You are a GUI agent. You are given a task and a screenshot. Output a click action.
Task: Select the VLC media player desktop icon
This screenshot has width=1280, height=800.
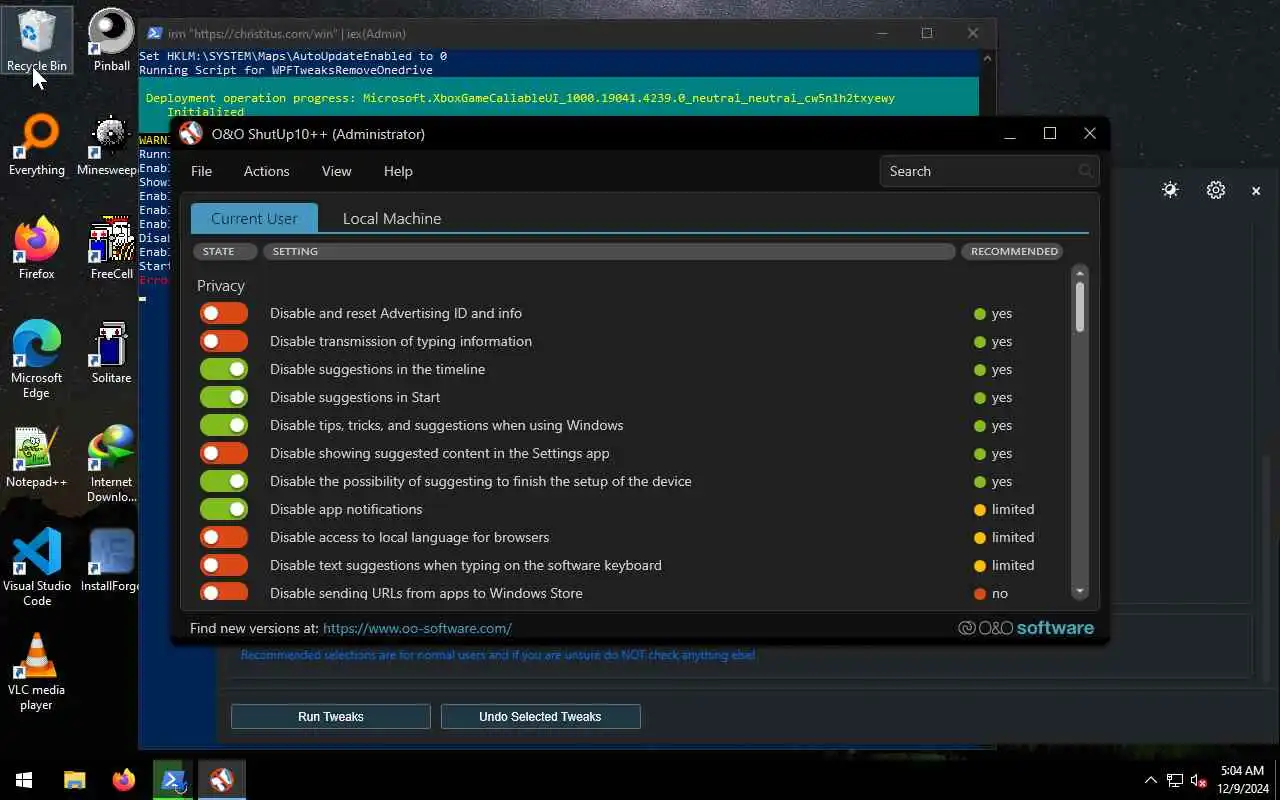(x=36, y=672)
